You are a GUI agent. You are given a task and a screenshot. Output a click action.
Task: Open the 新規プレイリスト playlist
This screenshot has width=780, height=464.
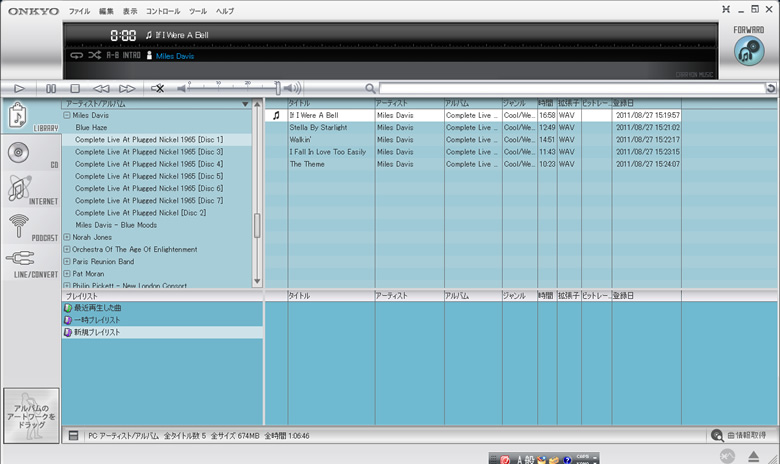(97, 332)
